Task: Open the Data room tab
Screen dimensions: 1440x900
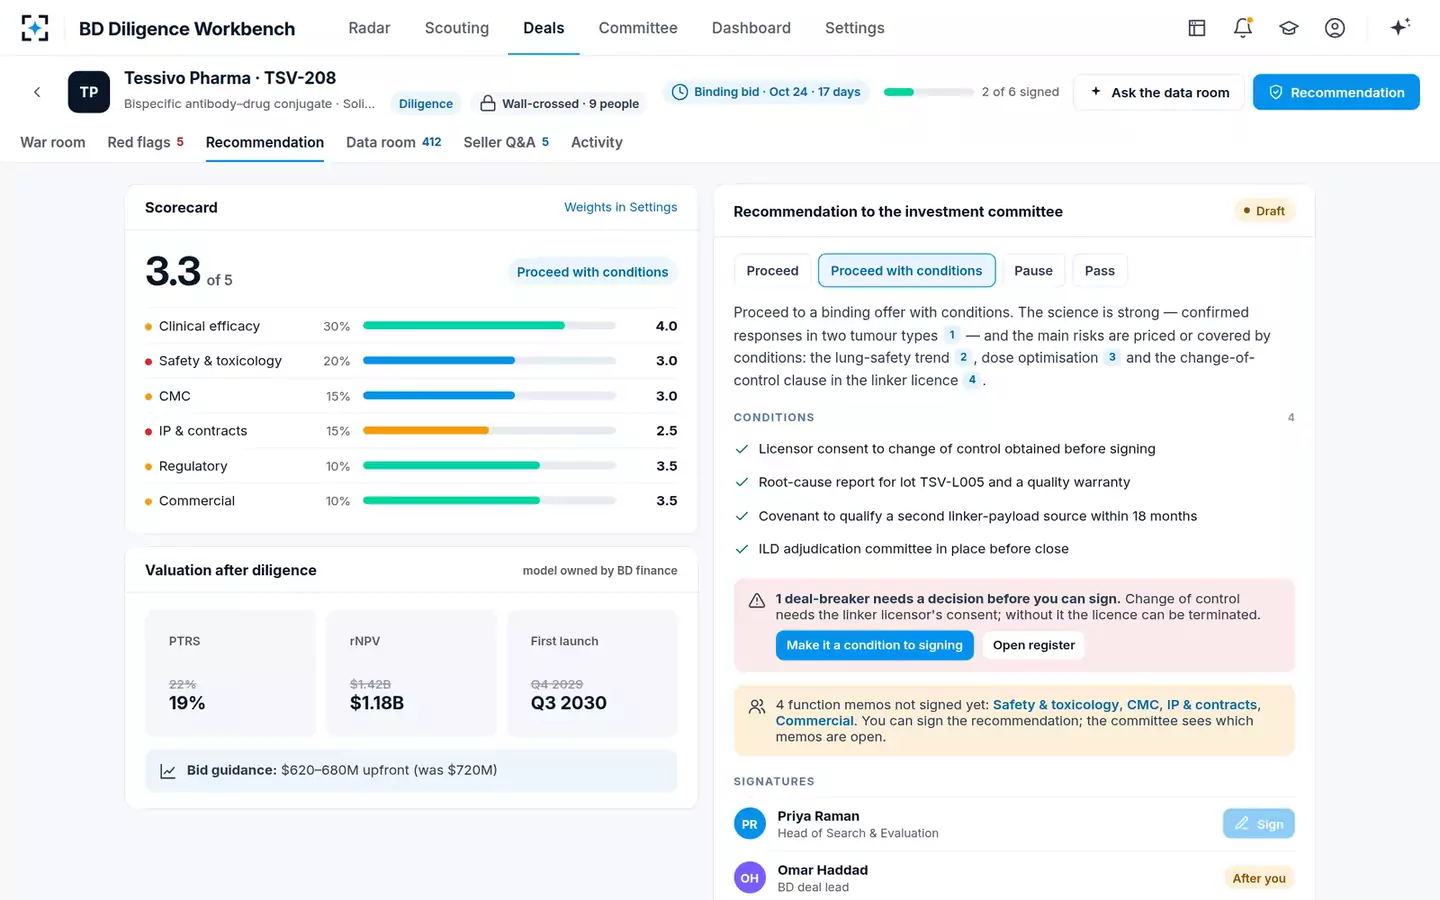Action: [x=394, y=142]
